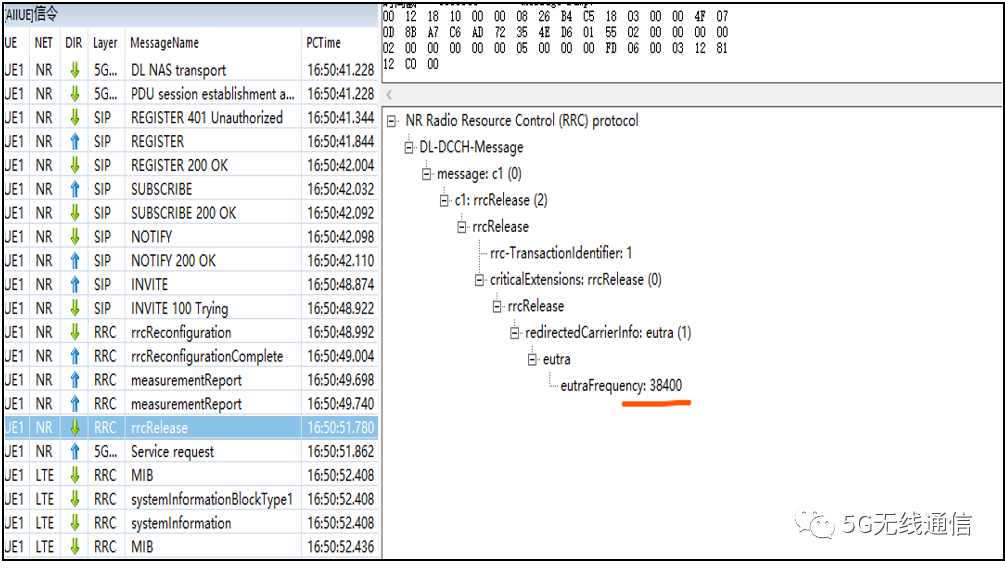This screenshot has height=568, width=1005.
Task: Select the REGISTER 200 OK row
Action: tap(191, 165)
